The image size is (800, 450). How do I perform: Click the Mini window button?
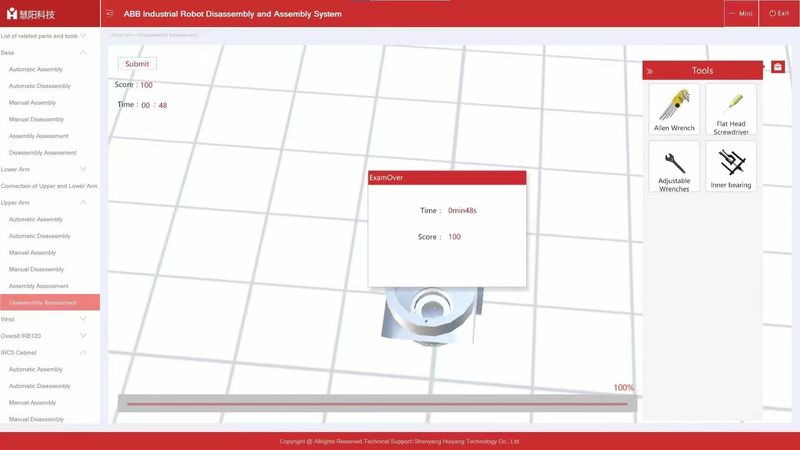tap(741, 13)
